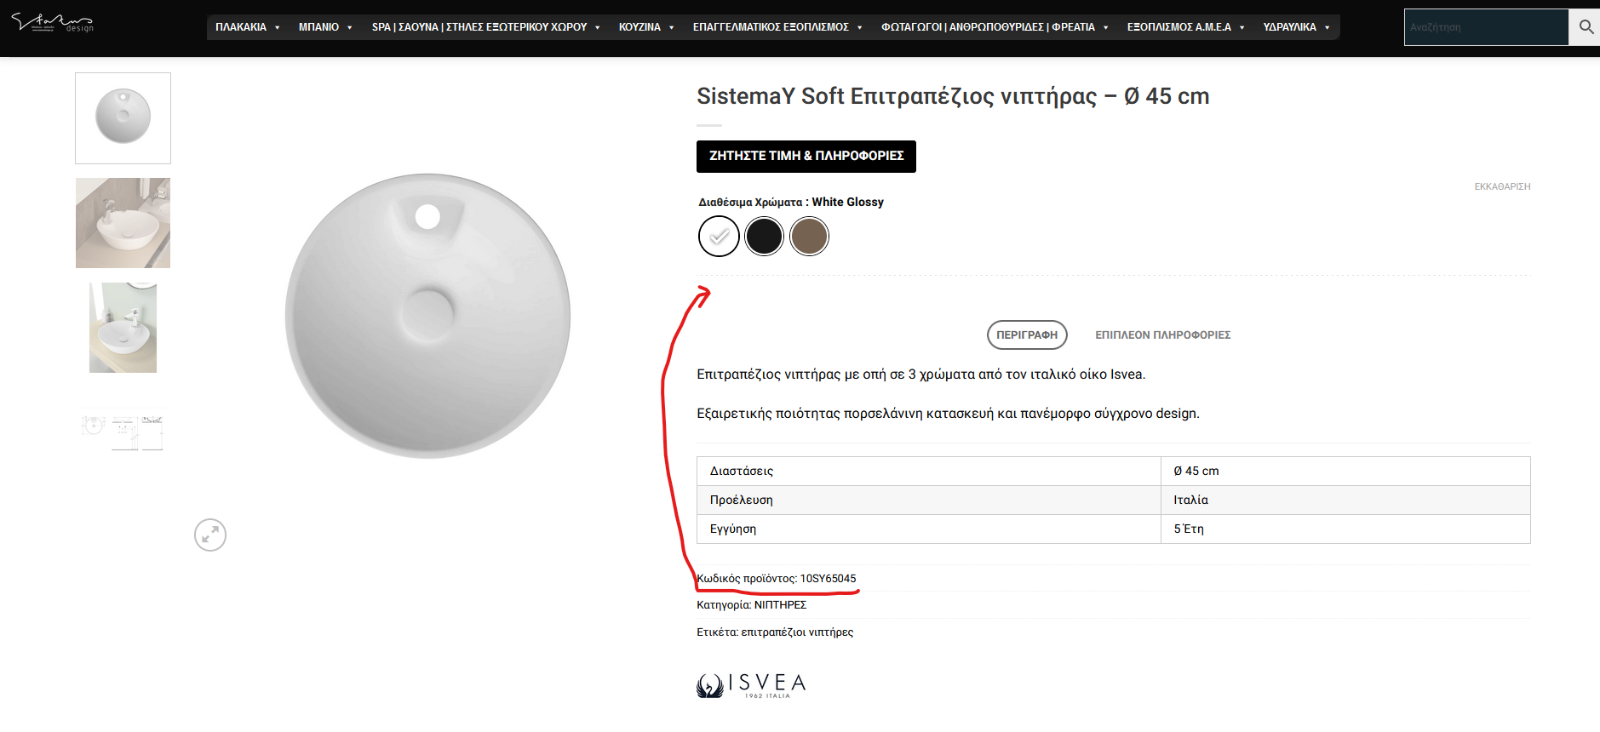Viewport: 1600px width, 732px height.
Task: Expand the ΚΟΥΖΙΝΑ menu dropdown
Action: point(646,27)
